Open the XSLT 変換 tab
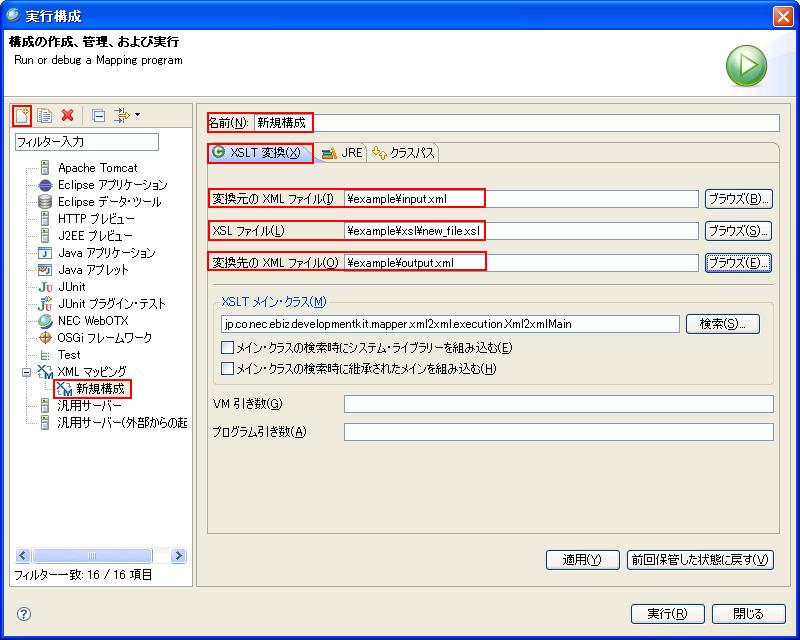800x640 pixels. click(x=257, y=153)
